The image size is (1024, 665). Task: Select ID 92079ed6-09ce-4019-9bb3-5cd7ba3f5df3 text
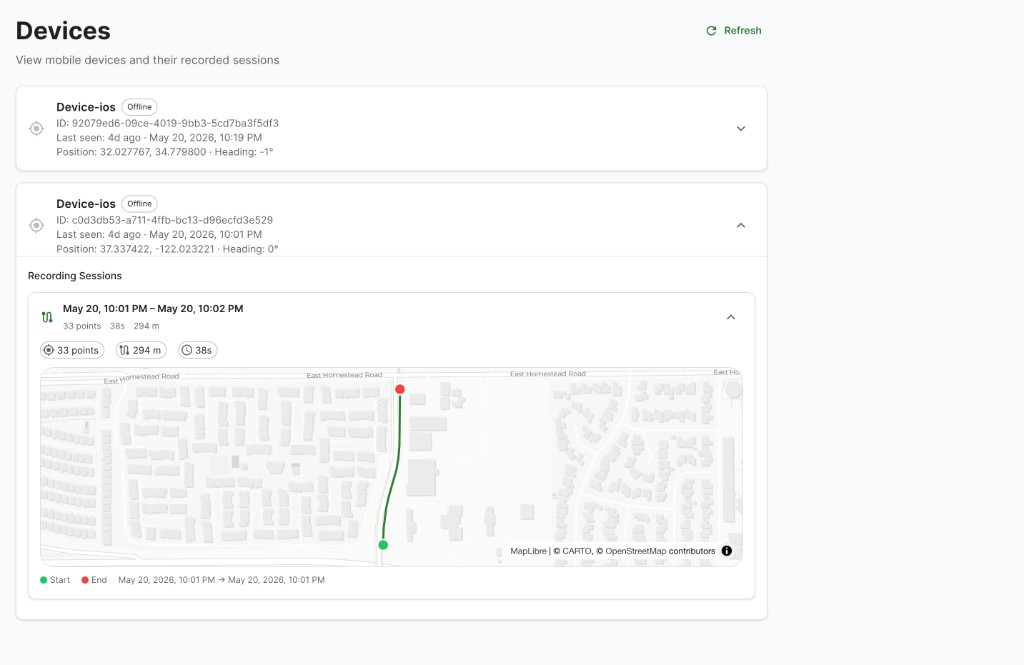point(167,123)
